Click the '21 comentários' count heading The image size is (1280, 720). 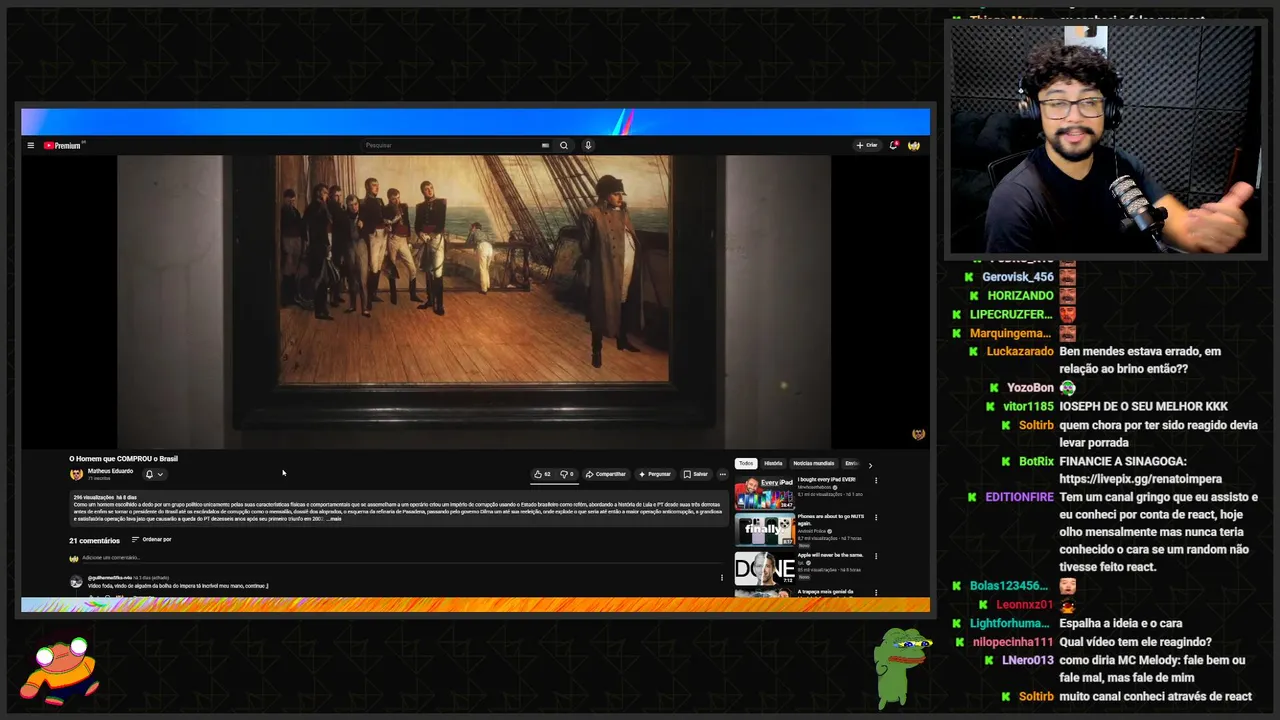95,540
